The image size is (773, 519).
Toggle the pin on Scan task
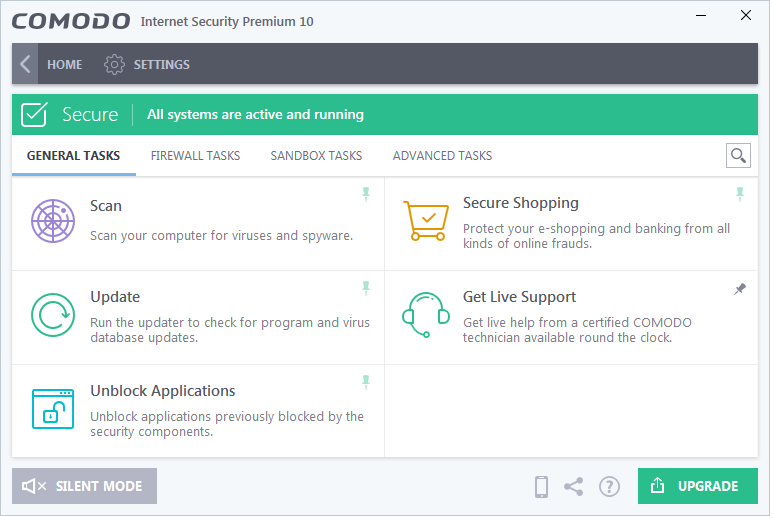pyautogui.click(x=366, y=194)
